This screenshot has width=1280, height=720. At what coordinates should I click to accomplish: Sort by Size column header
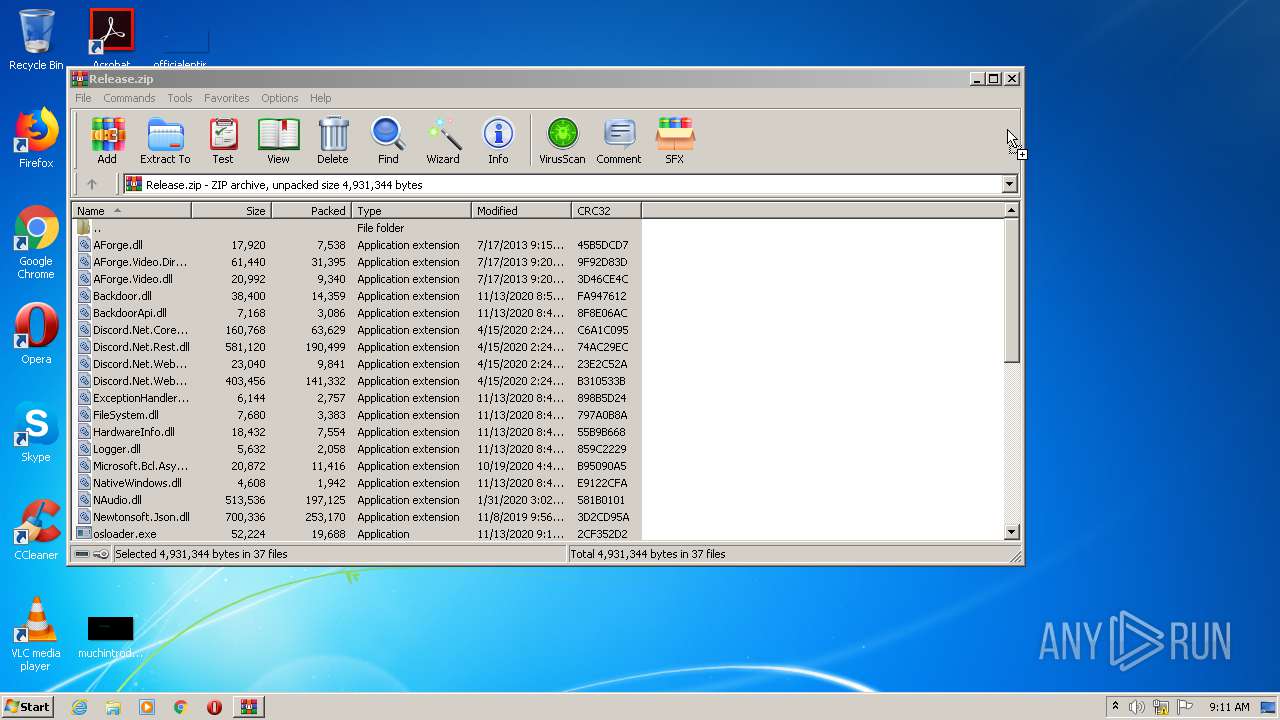pos(231,210)
